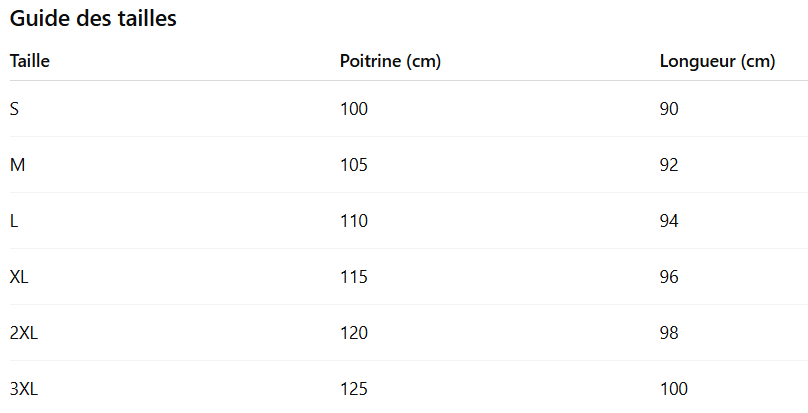Select the chest value 110 for size L
808x413 pixels.
pyautogui.click(x=354, y=220)
